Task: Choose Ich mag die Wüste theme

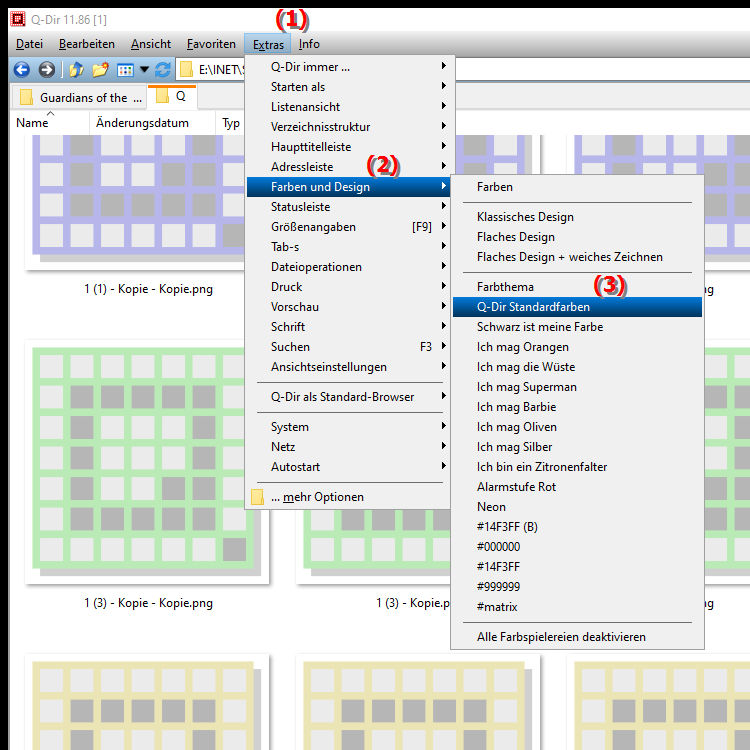Action: [x=577, y=367]
